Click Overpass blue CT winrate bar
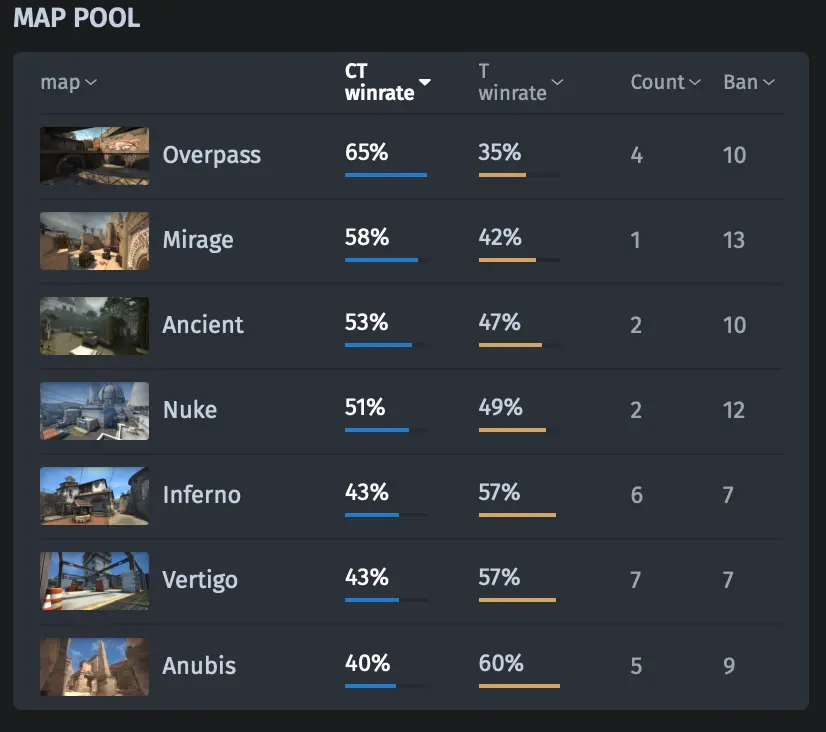Image resolution: width=826 pixels, height=732 pixels. click(386, 175)
